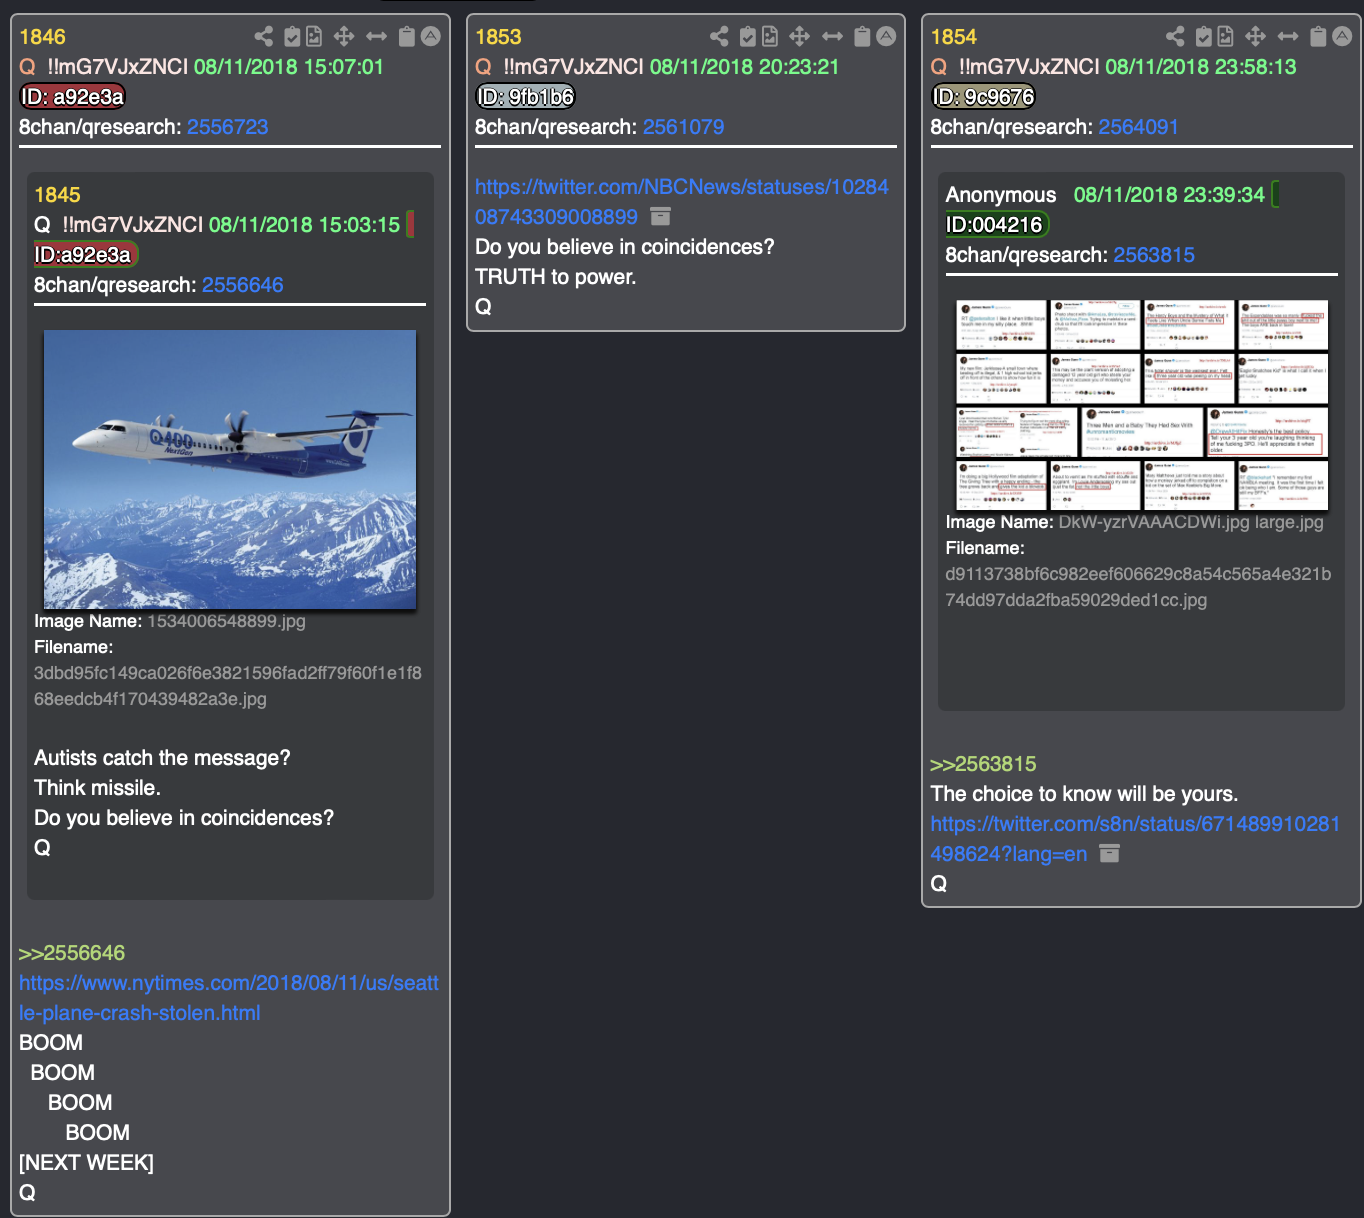The height and width of the screenshot is (1218, 1364).
Task: Open 8chan/qresearch post 2561079 link
Action: click(x=684, y=127)
